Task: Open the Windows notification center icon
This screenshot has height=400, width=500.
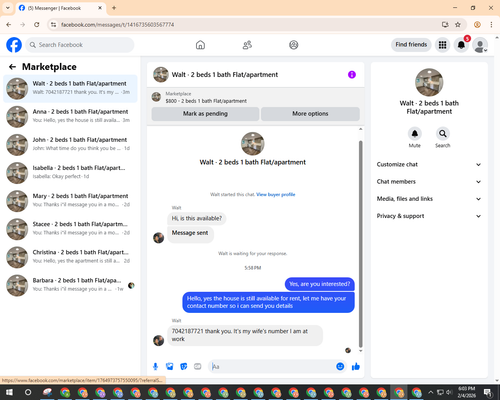Action: click(x=488, y=392)
